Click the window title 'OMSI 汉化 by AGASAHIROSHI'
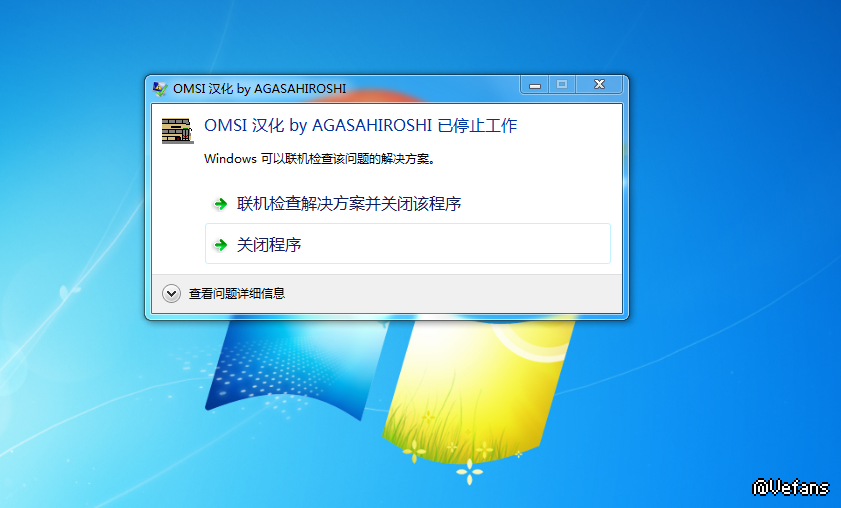Viewport: 841px width, 508px height. pyautogui.click(x=260, y=89)
